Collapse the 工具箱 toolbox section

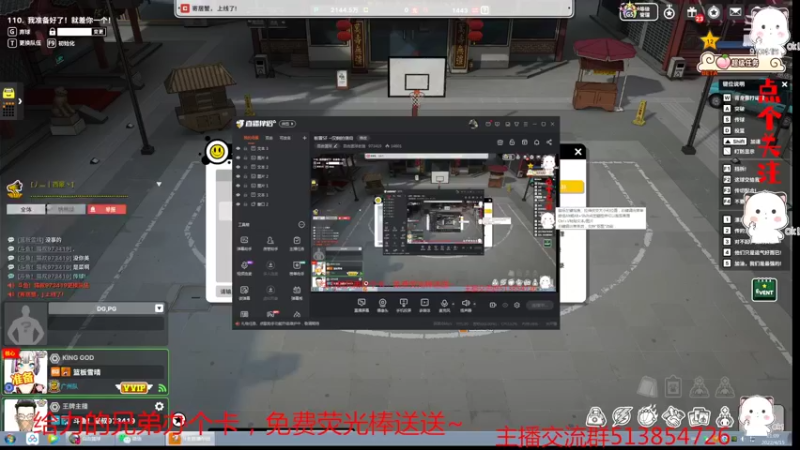[302, 224]
